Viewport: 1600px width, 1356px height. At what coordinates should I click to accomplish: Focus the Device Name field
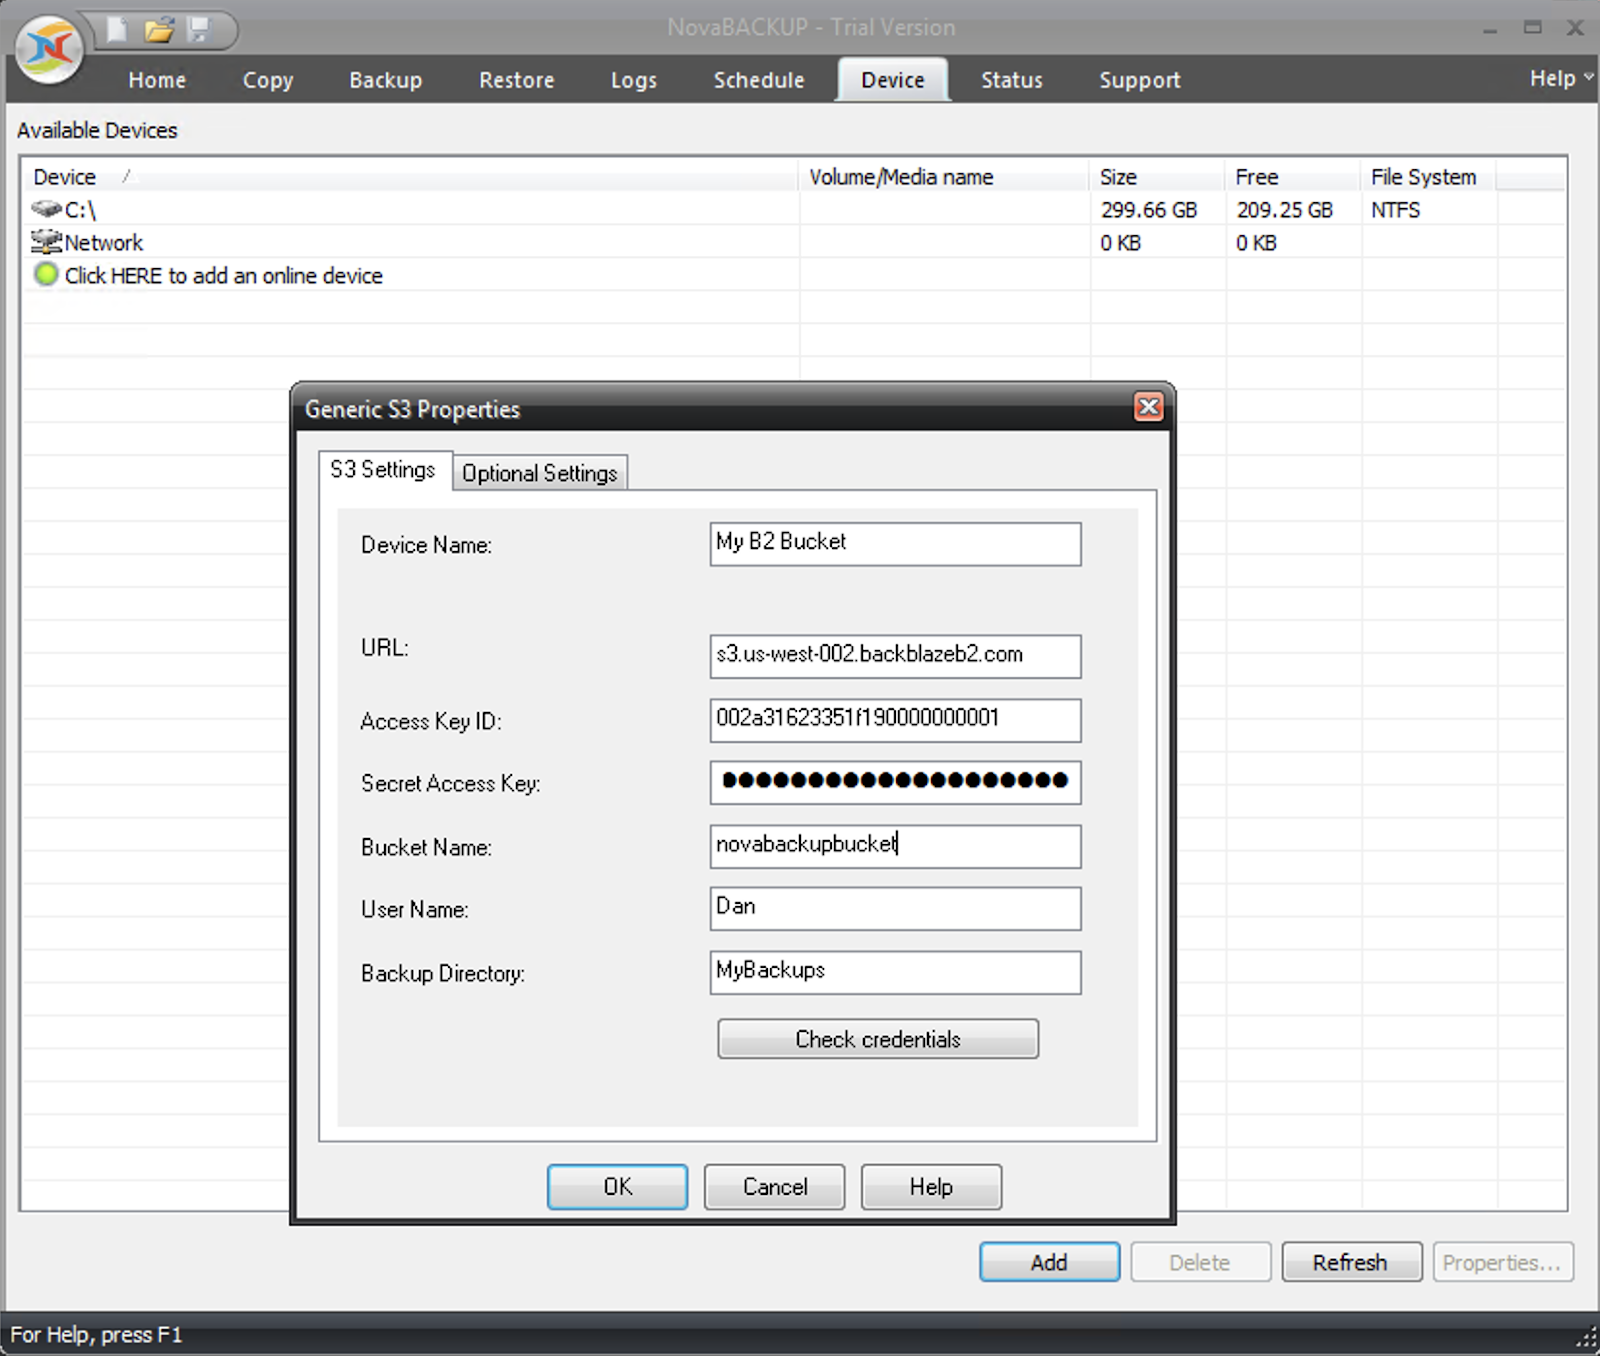pyautogui.click(x=895, y=544)
